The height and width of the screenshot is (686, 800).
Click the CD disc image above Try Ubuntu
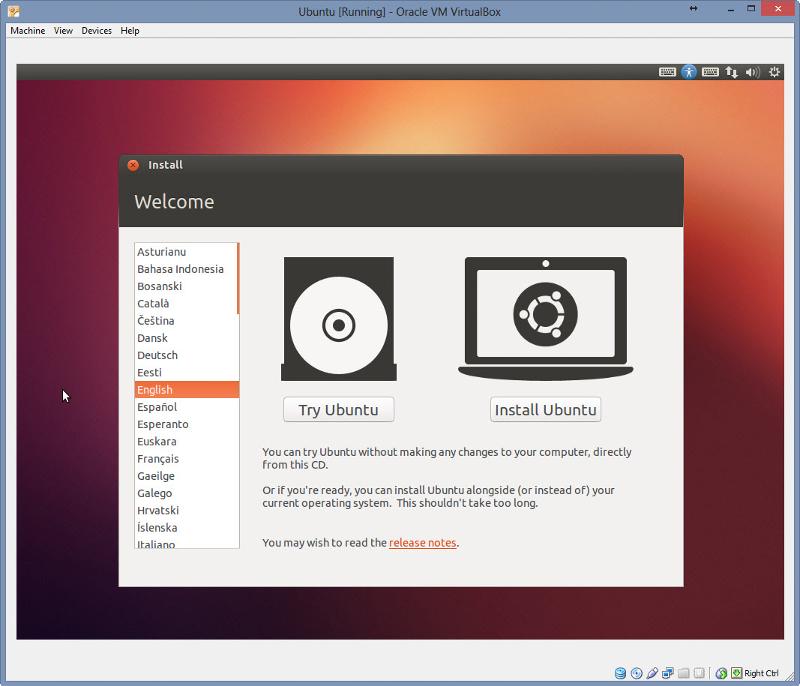click(339, 319)
